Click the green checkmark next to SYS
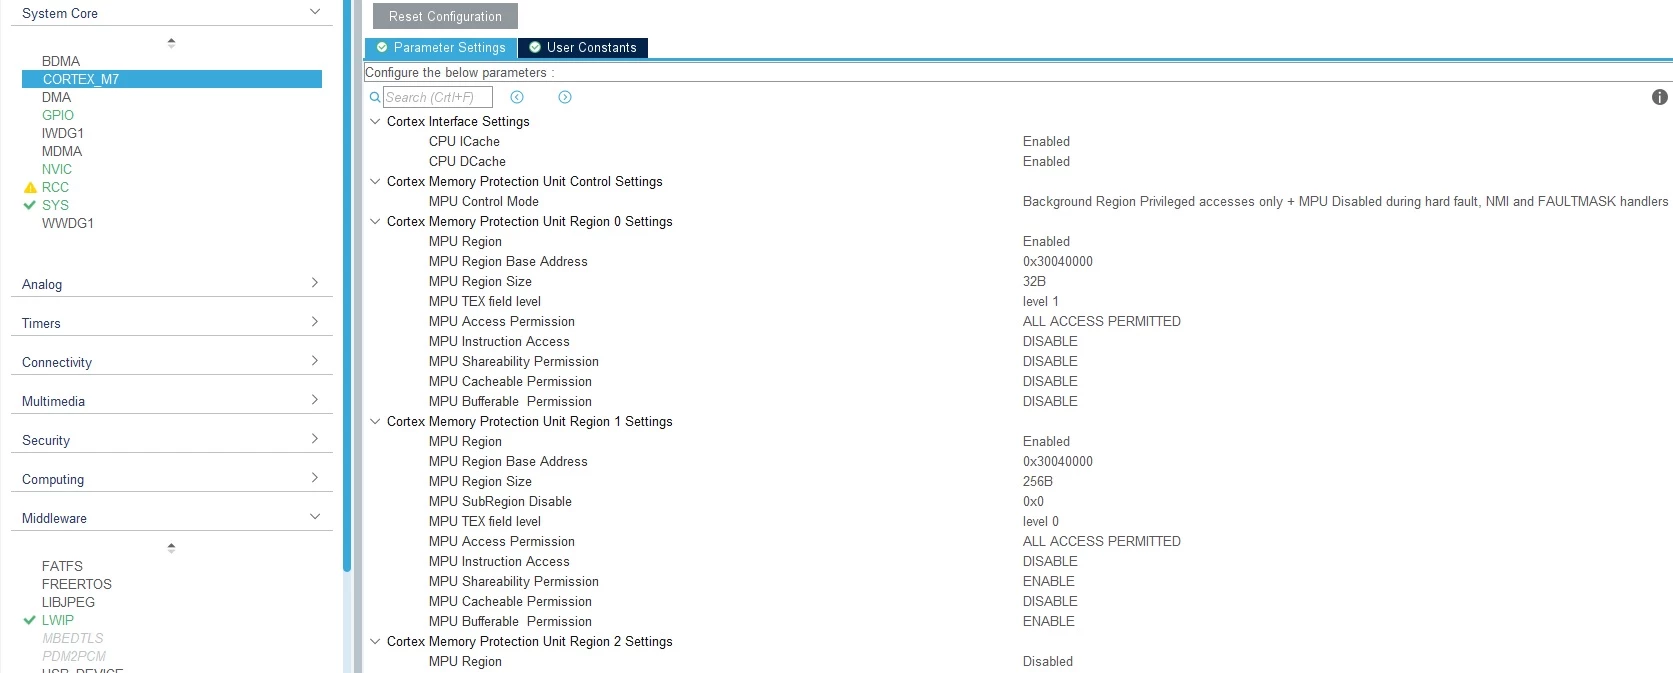1673x673 pixels. point(30,205)
